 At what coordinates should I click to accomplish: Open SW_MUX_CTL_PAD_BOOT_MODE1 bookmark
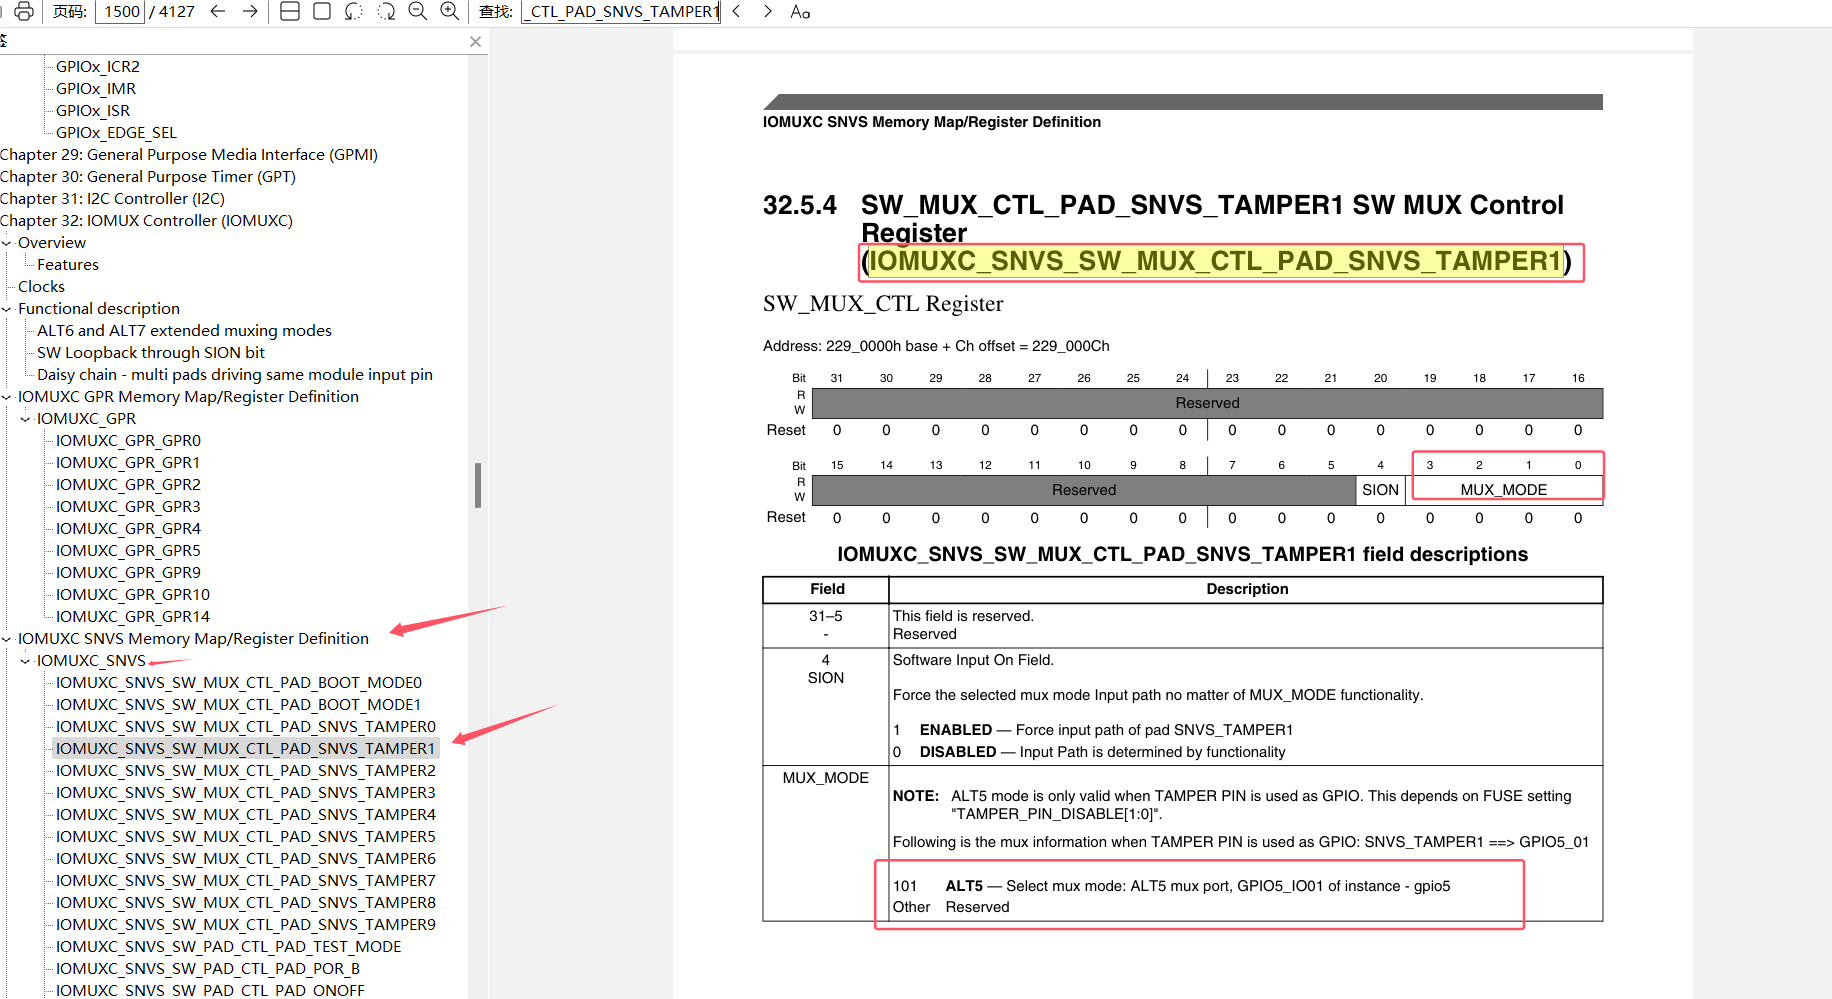click(x=239, y=705)
